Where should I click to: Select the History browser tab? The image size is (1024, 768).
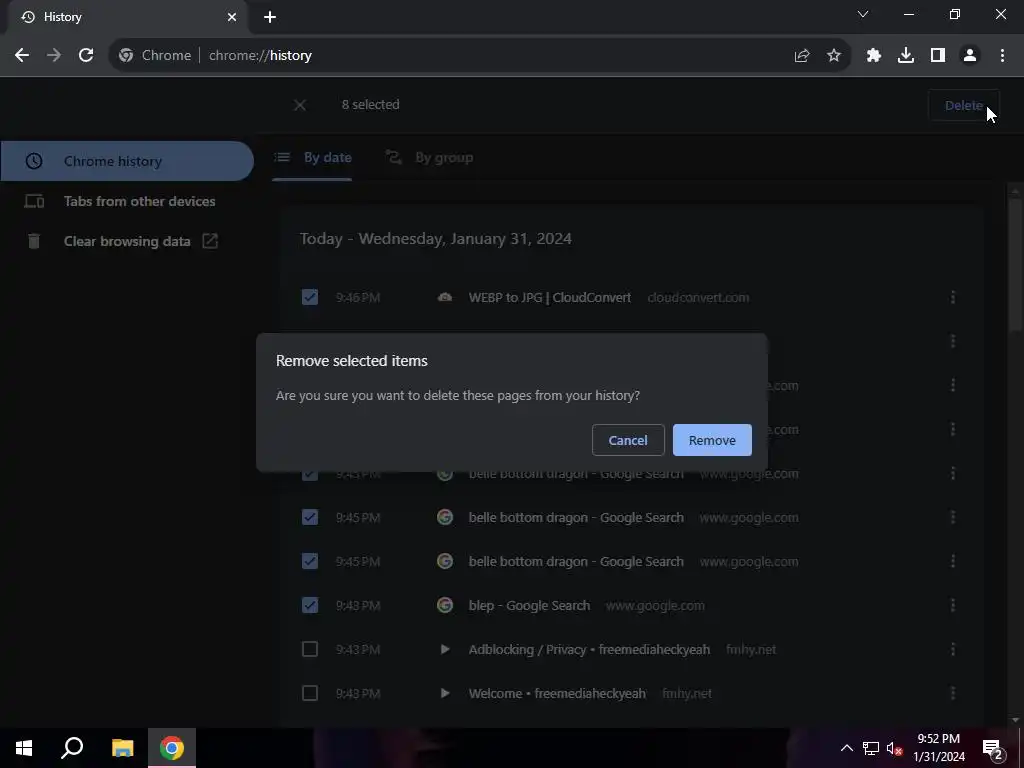pos(127,18)
